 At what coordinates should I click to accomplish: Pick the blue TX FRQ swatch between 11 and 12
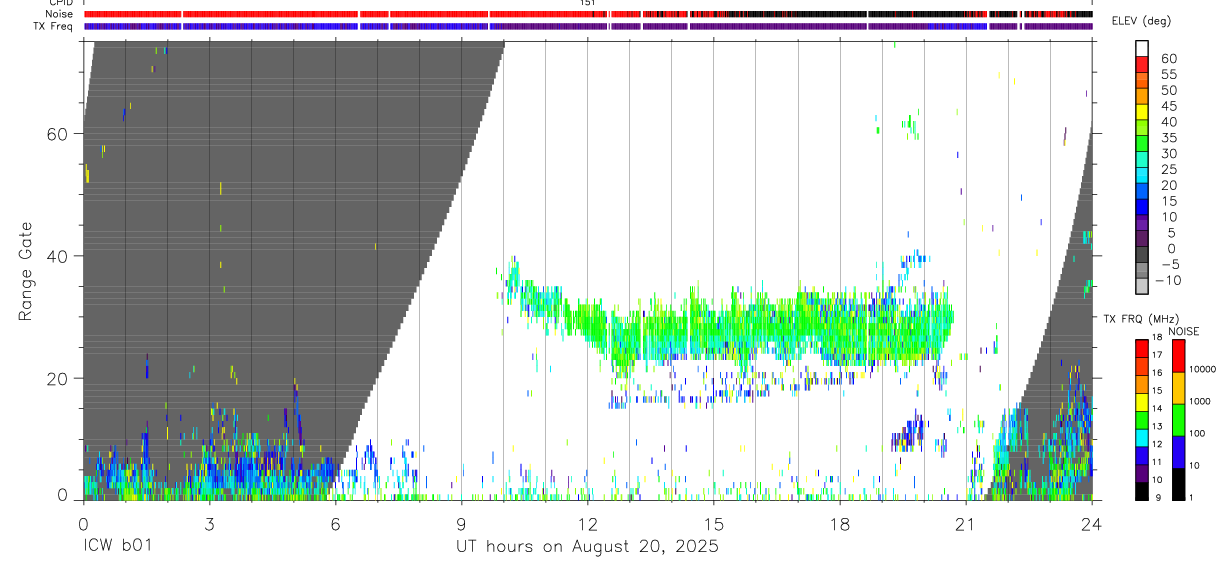coord(1142,456)
